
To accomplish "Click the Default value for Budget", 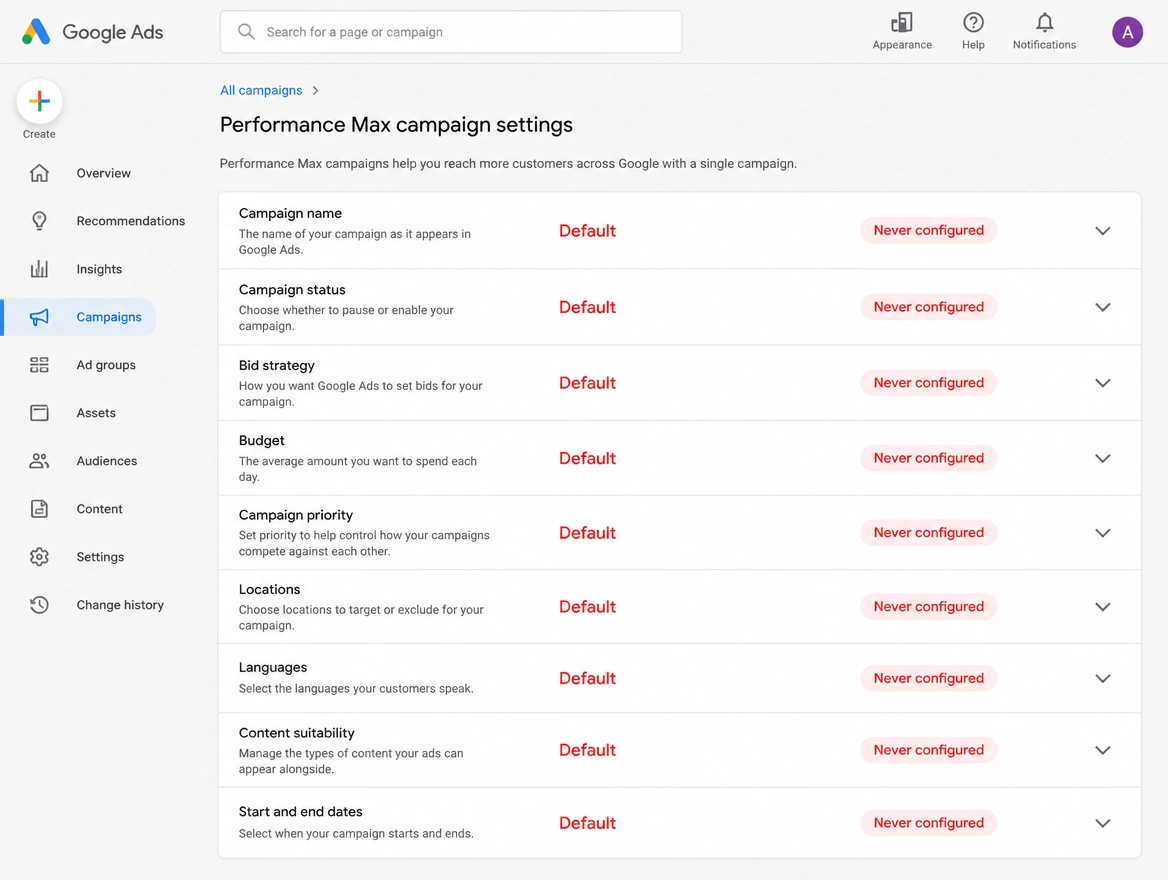I will [x=587, y=458].
